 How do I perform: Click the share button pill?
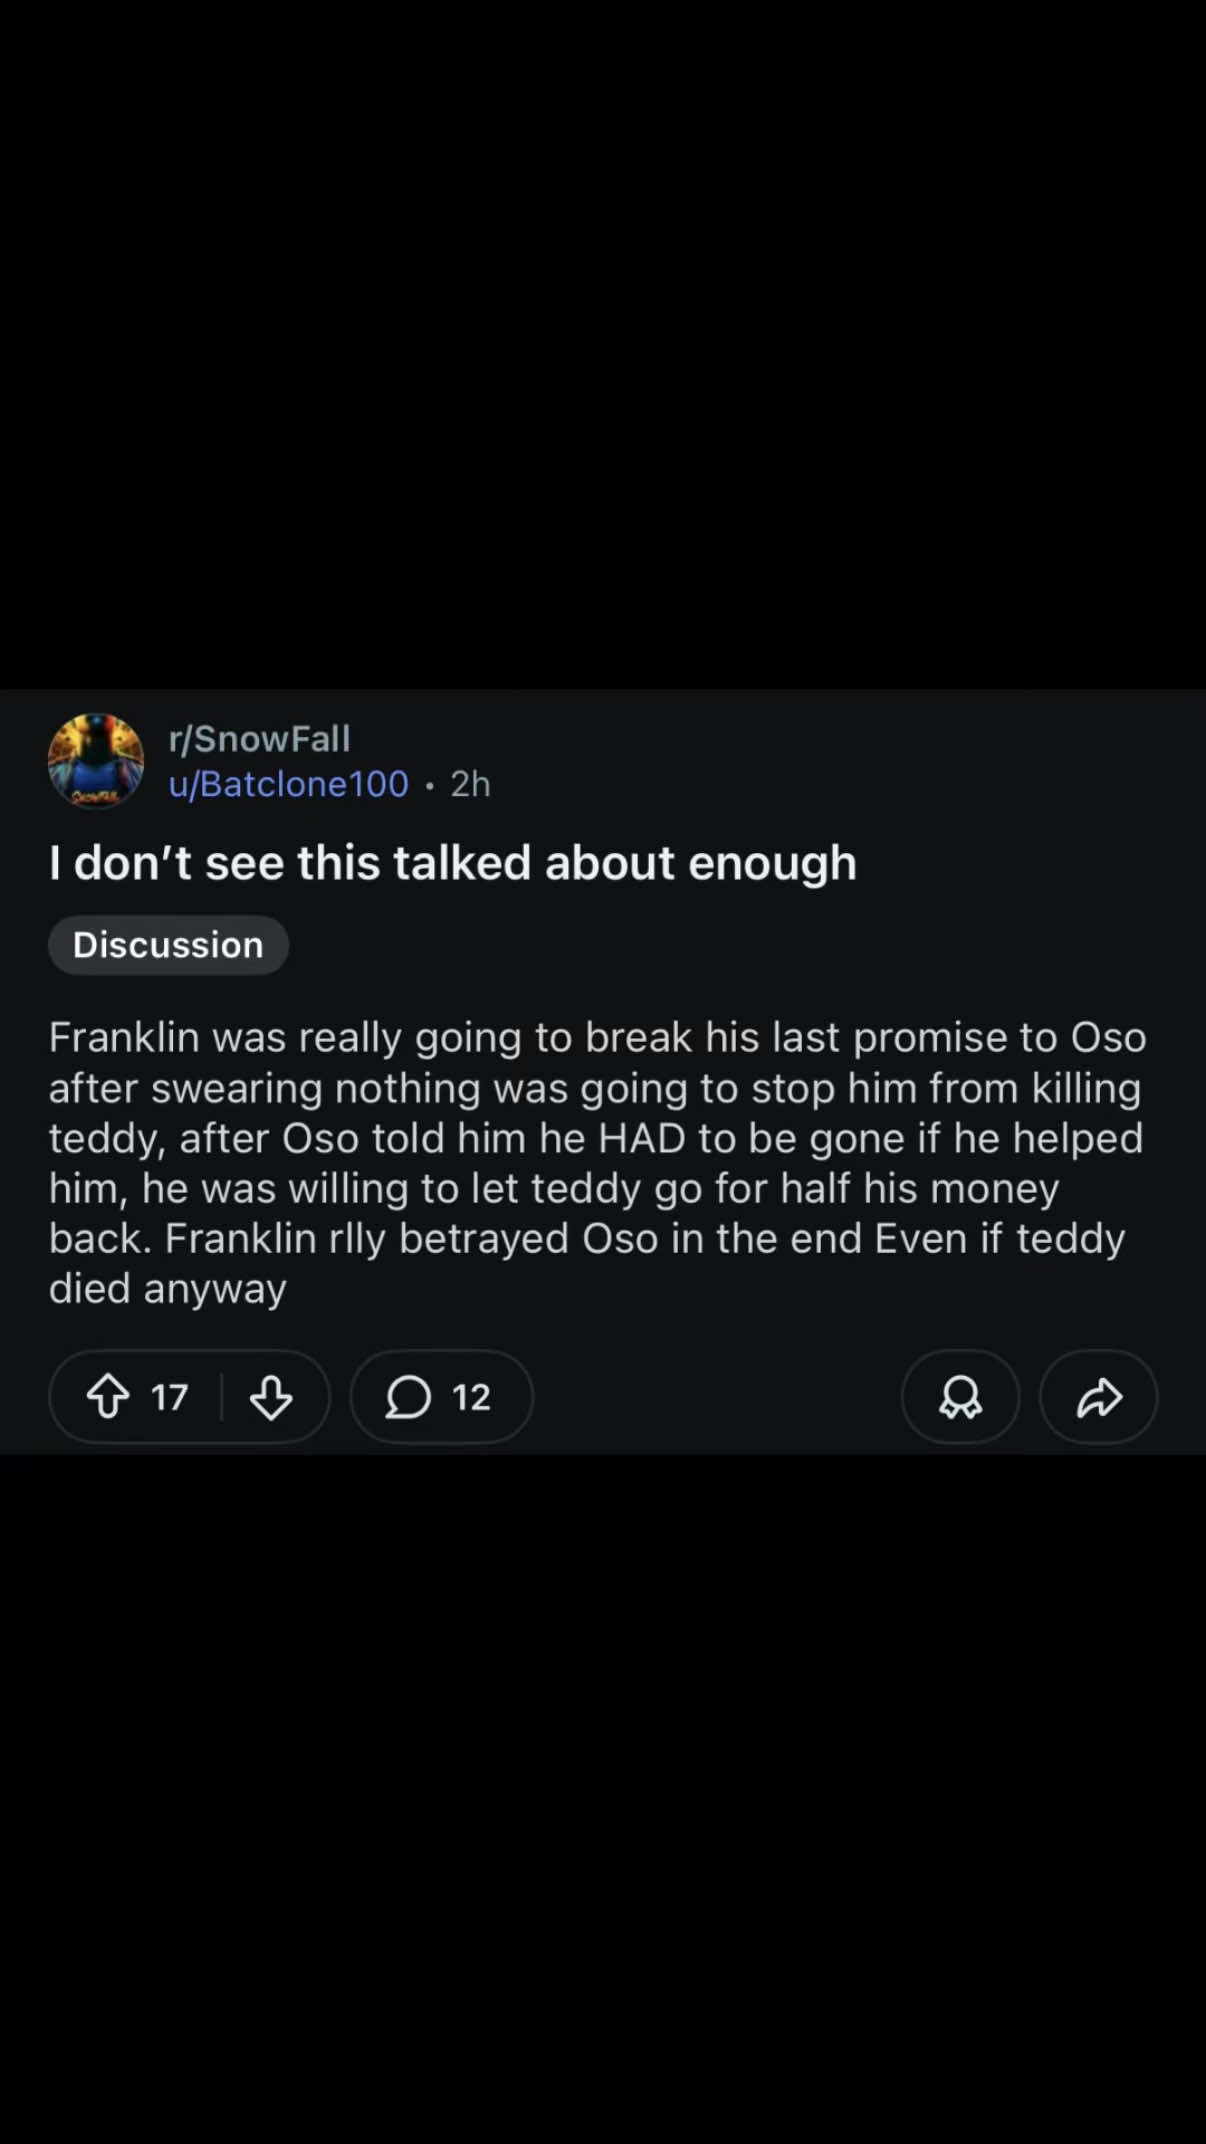1099,1397
